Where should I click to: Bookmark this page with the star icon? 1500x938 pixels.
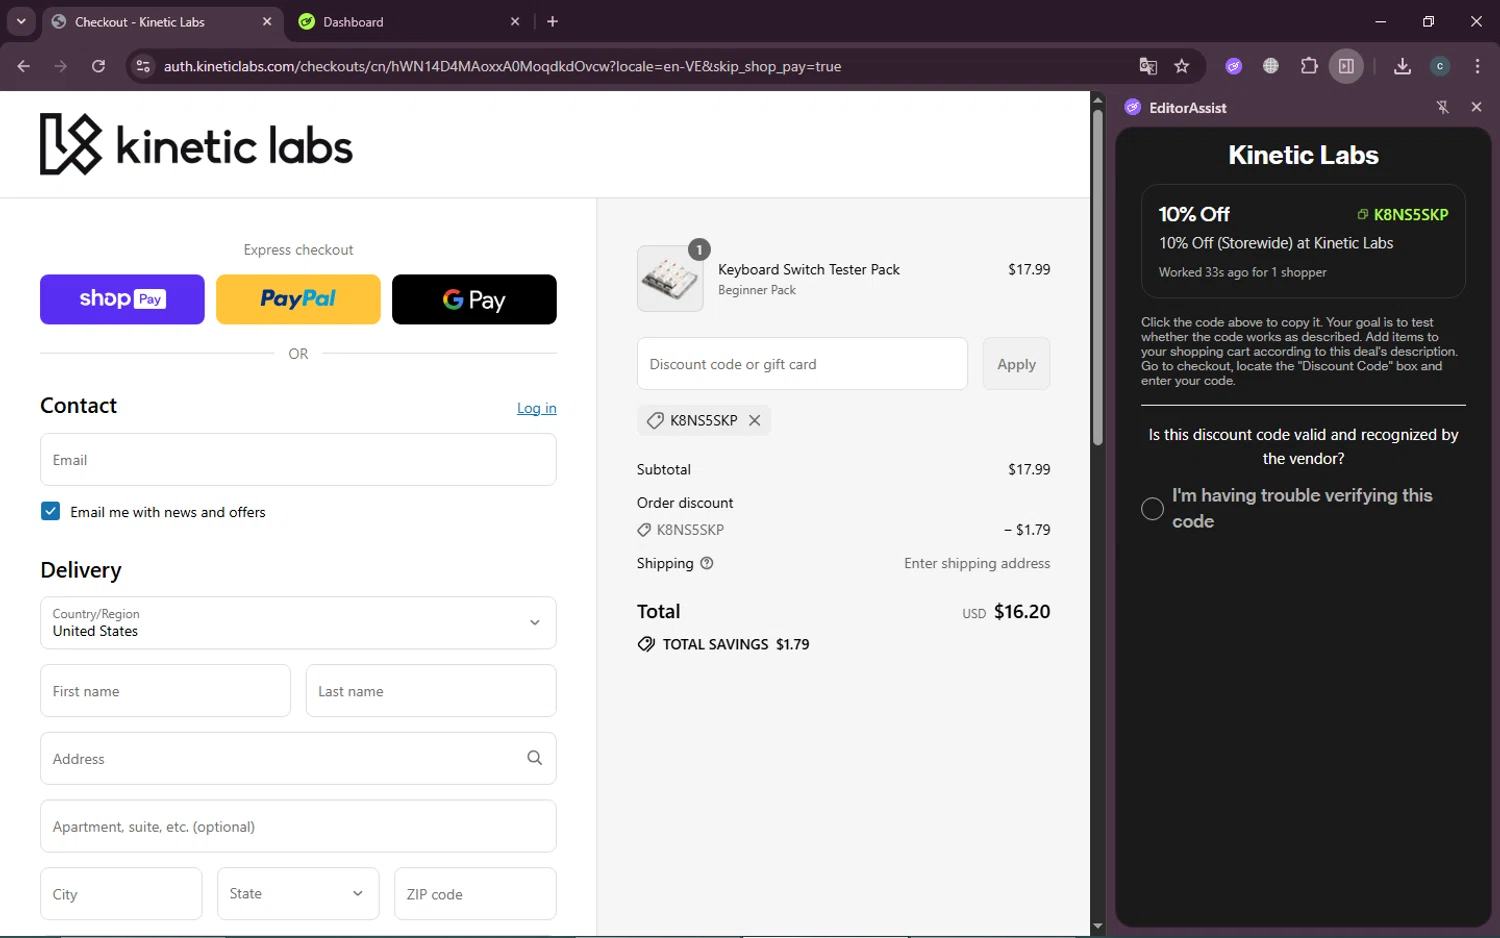(1182, 66)
